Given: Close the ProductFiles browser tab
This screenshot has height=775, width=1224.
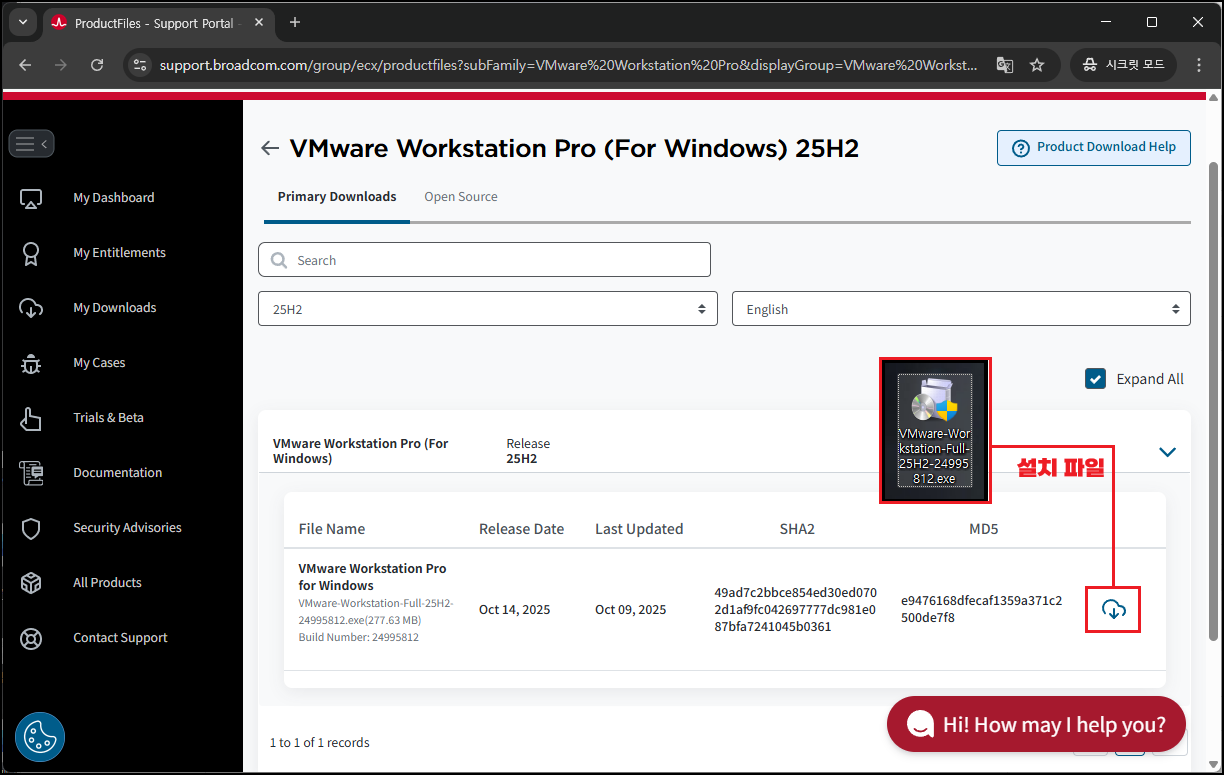Looking at the screenshot, I should click(258, 22).
